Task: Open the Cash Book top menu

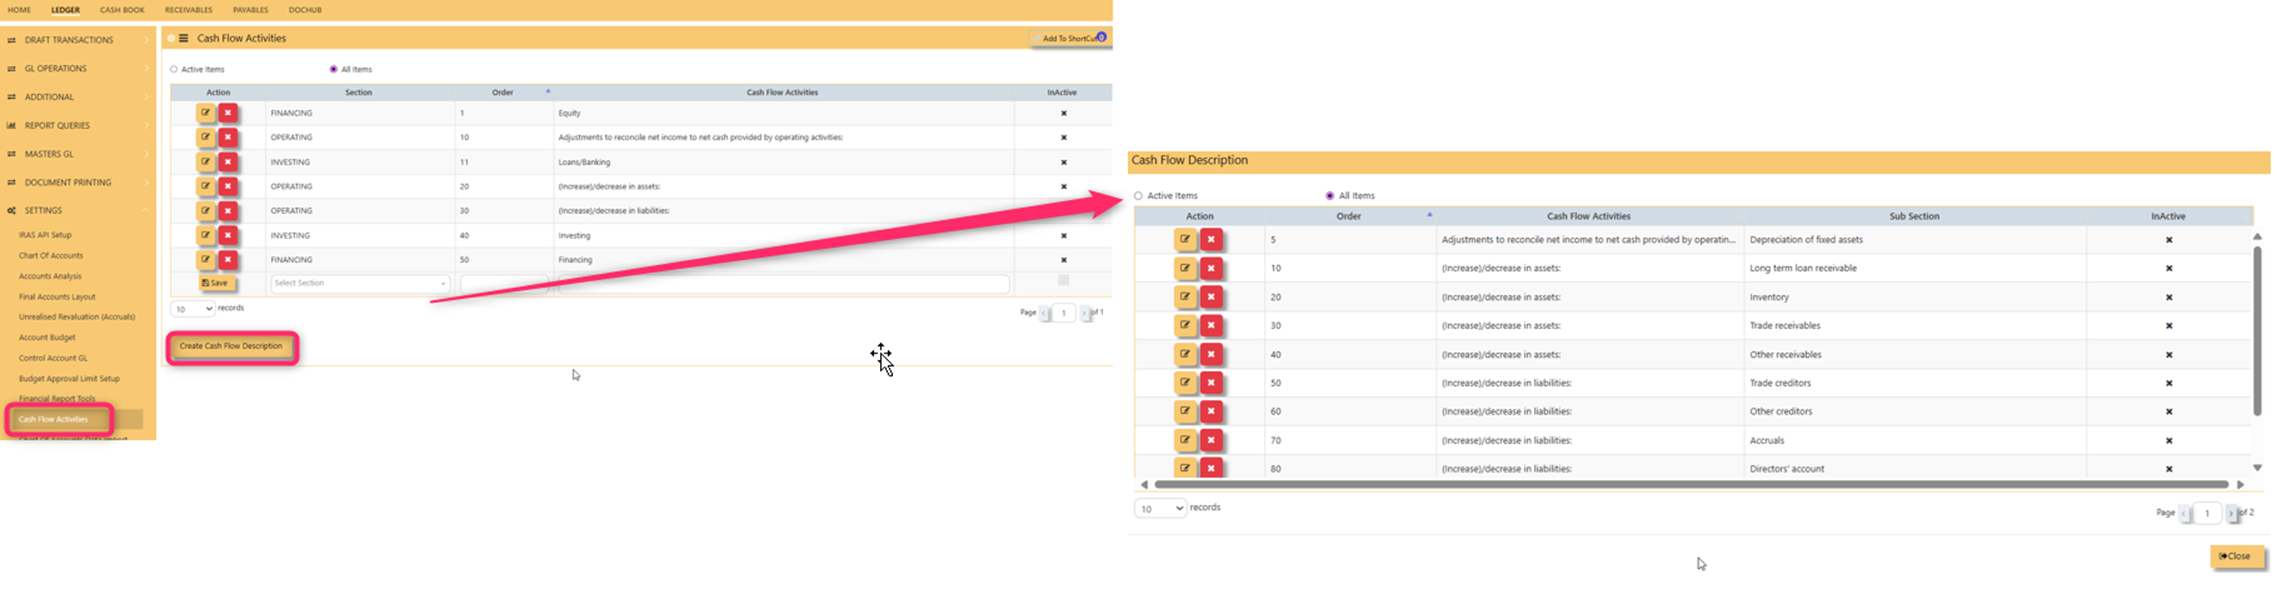Action: pyautogui.click(x=122, y=10)
